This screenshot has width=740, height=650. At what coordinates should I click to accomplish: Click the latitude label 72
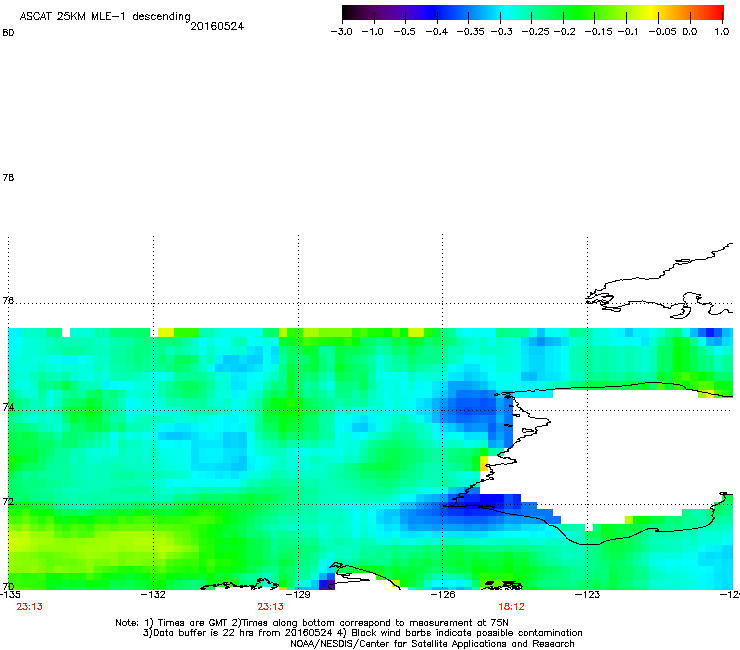point(8,501)
